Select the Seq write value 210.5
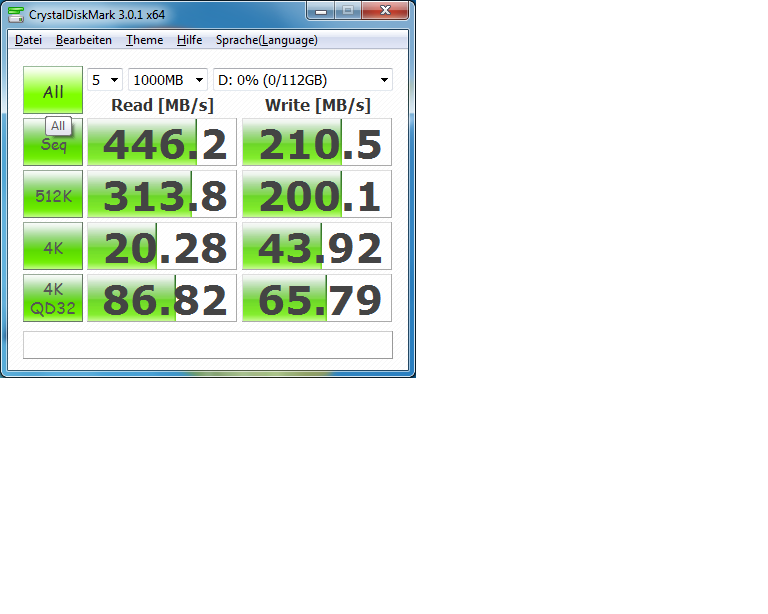The width and height of the screenshot is (768, 614). [x=317, y=142]
